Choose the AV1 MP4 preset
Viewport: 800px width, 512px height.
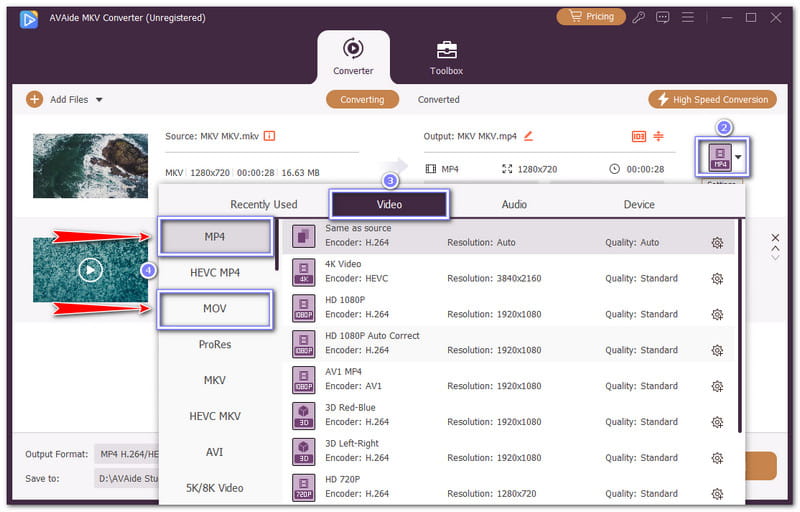pos(508,379)
